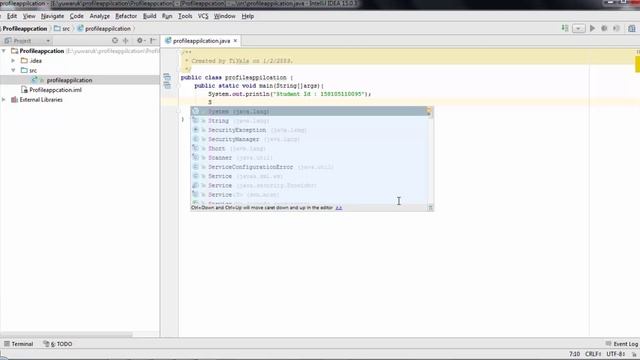Click the run gutter icon beside class declaration
The width and height of the screenshot is (640, 360).
(167, 77)
